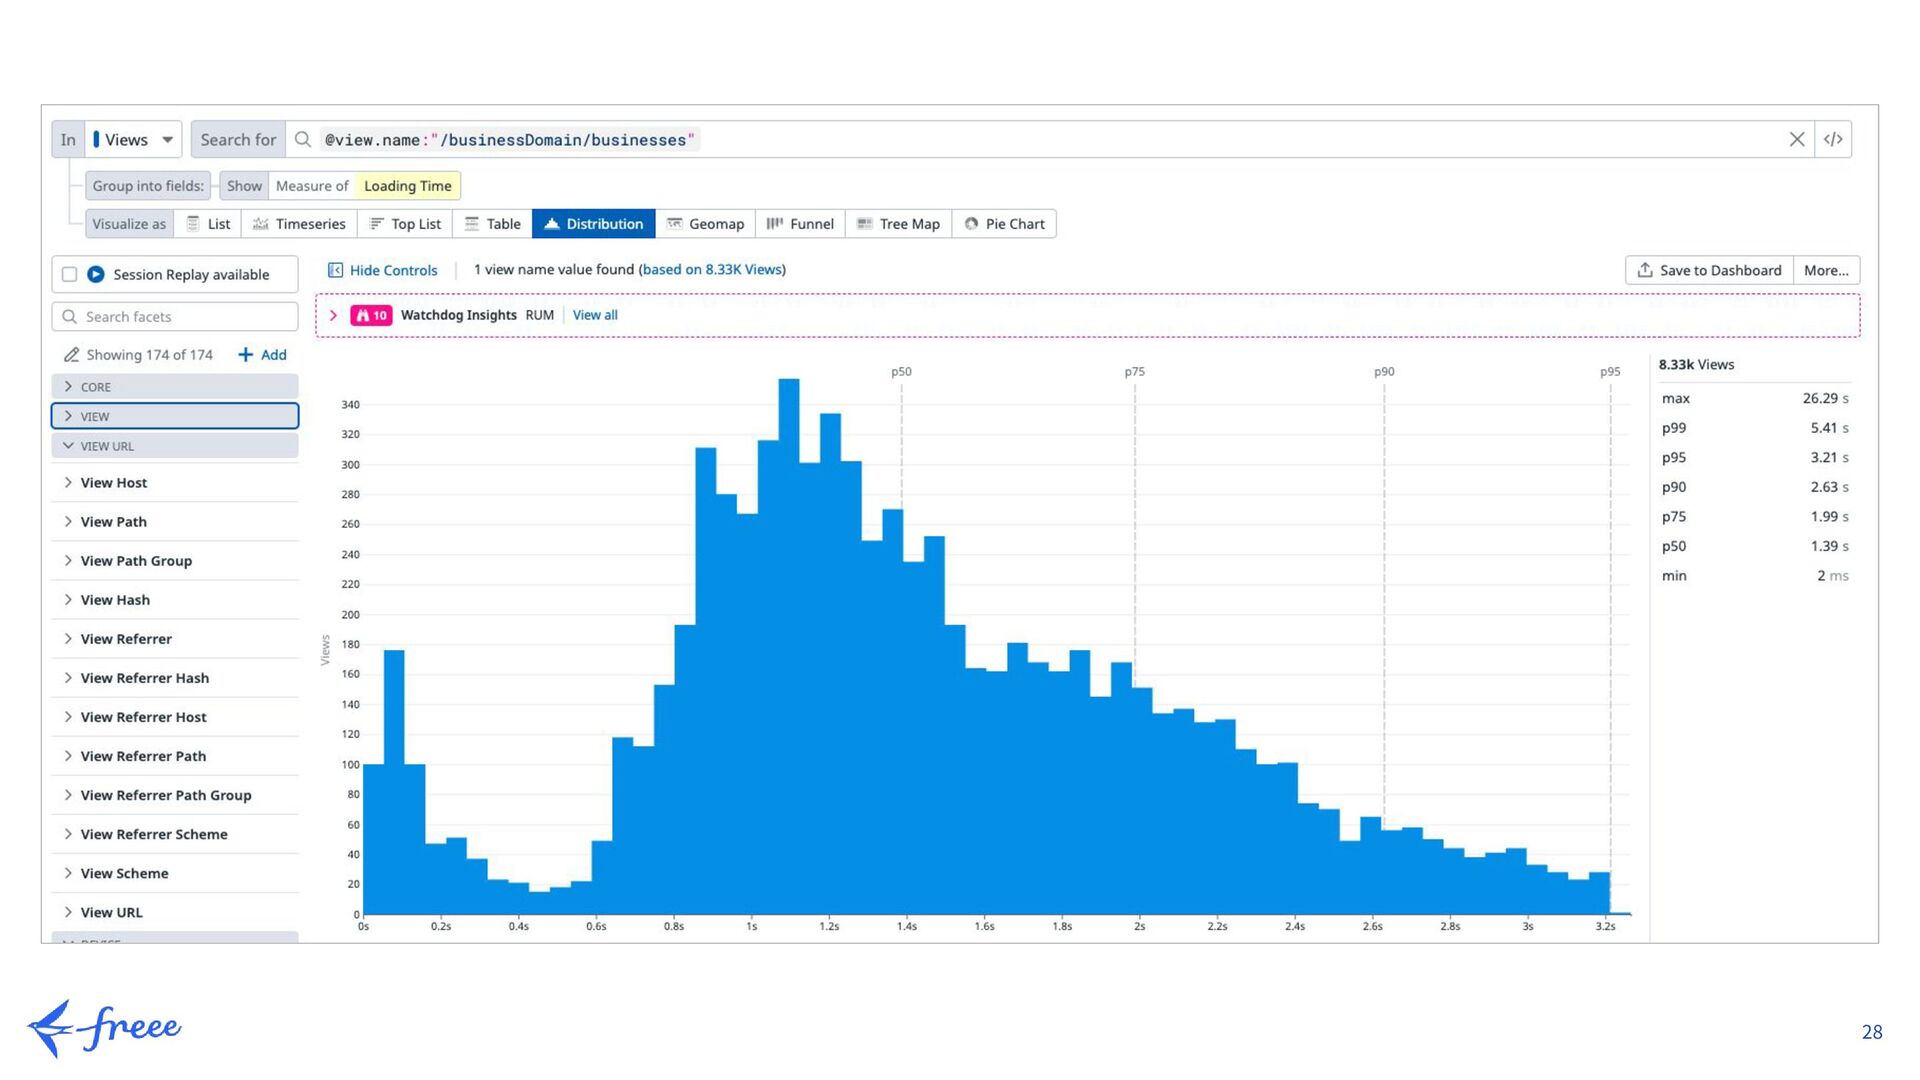The height and width of the screenshot is (1080, 1920).
Task: Open the Views dropdown selector
Action: click(134, 140)
